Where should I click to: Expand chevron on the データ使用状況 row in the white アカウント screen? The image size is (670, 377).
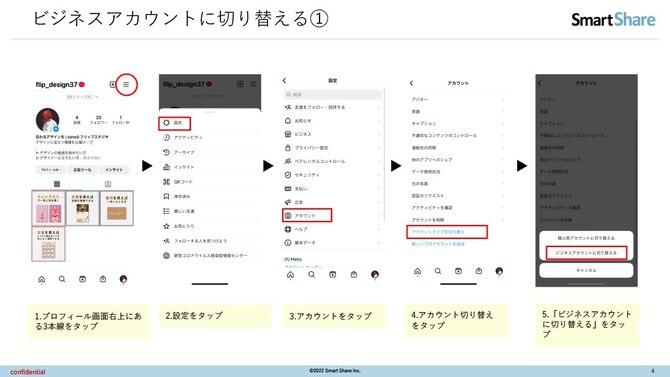click(x=502, y=171)
